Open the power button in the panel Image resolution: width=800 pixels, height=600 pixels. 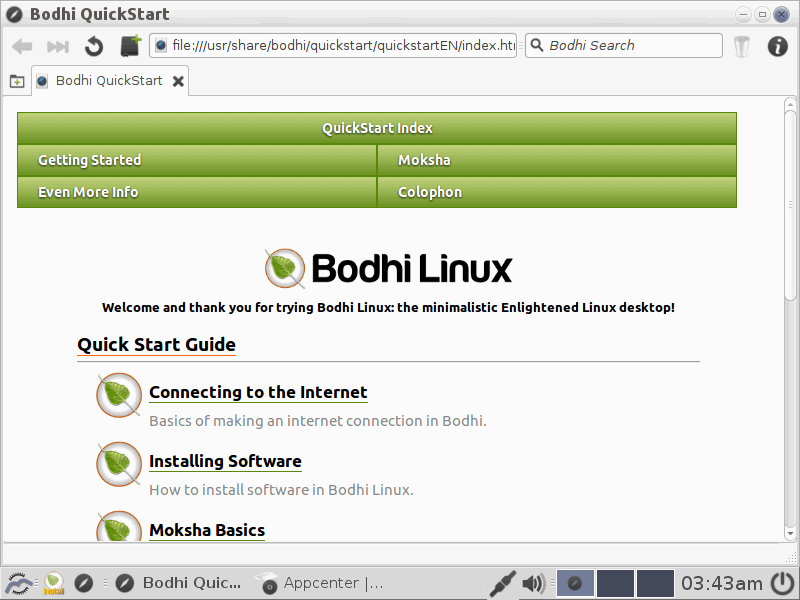782,583
